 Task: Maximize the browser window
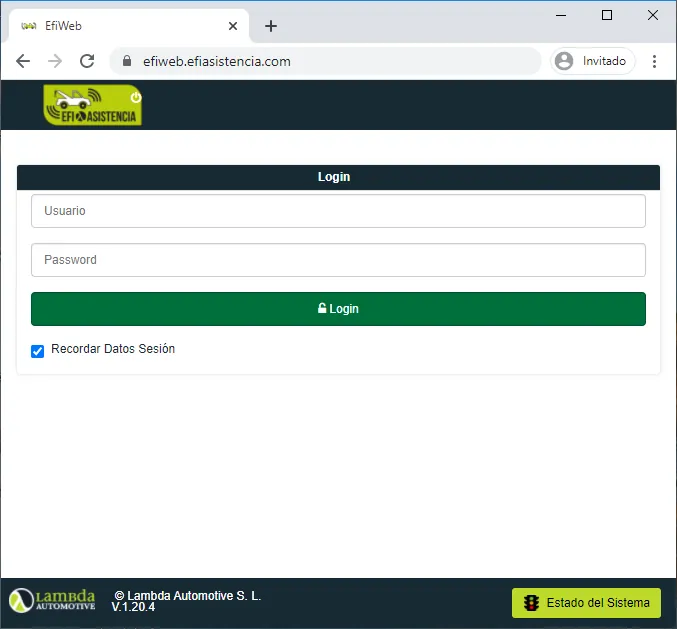(607, 16)
